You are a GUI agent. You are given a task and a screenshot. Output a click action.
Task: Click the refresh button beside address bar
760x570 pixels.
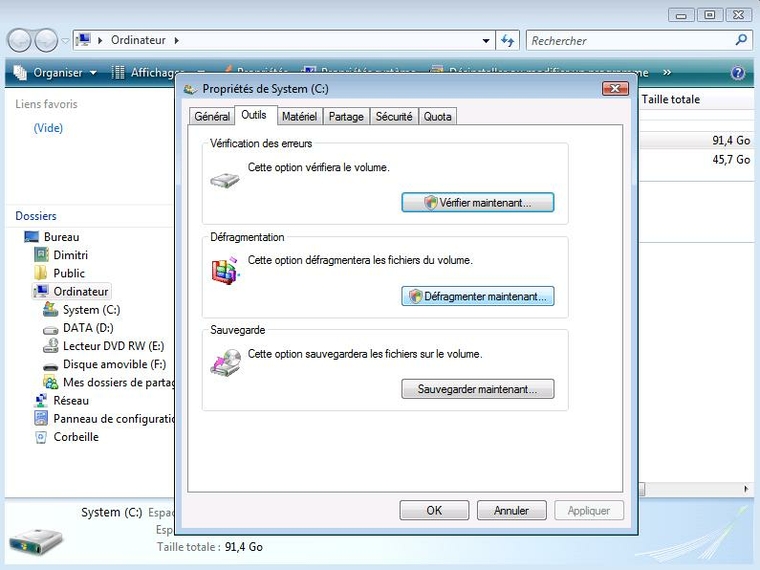pos(507,40)
